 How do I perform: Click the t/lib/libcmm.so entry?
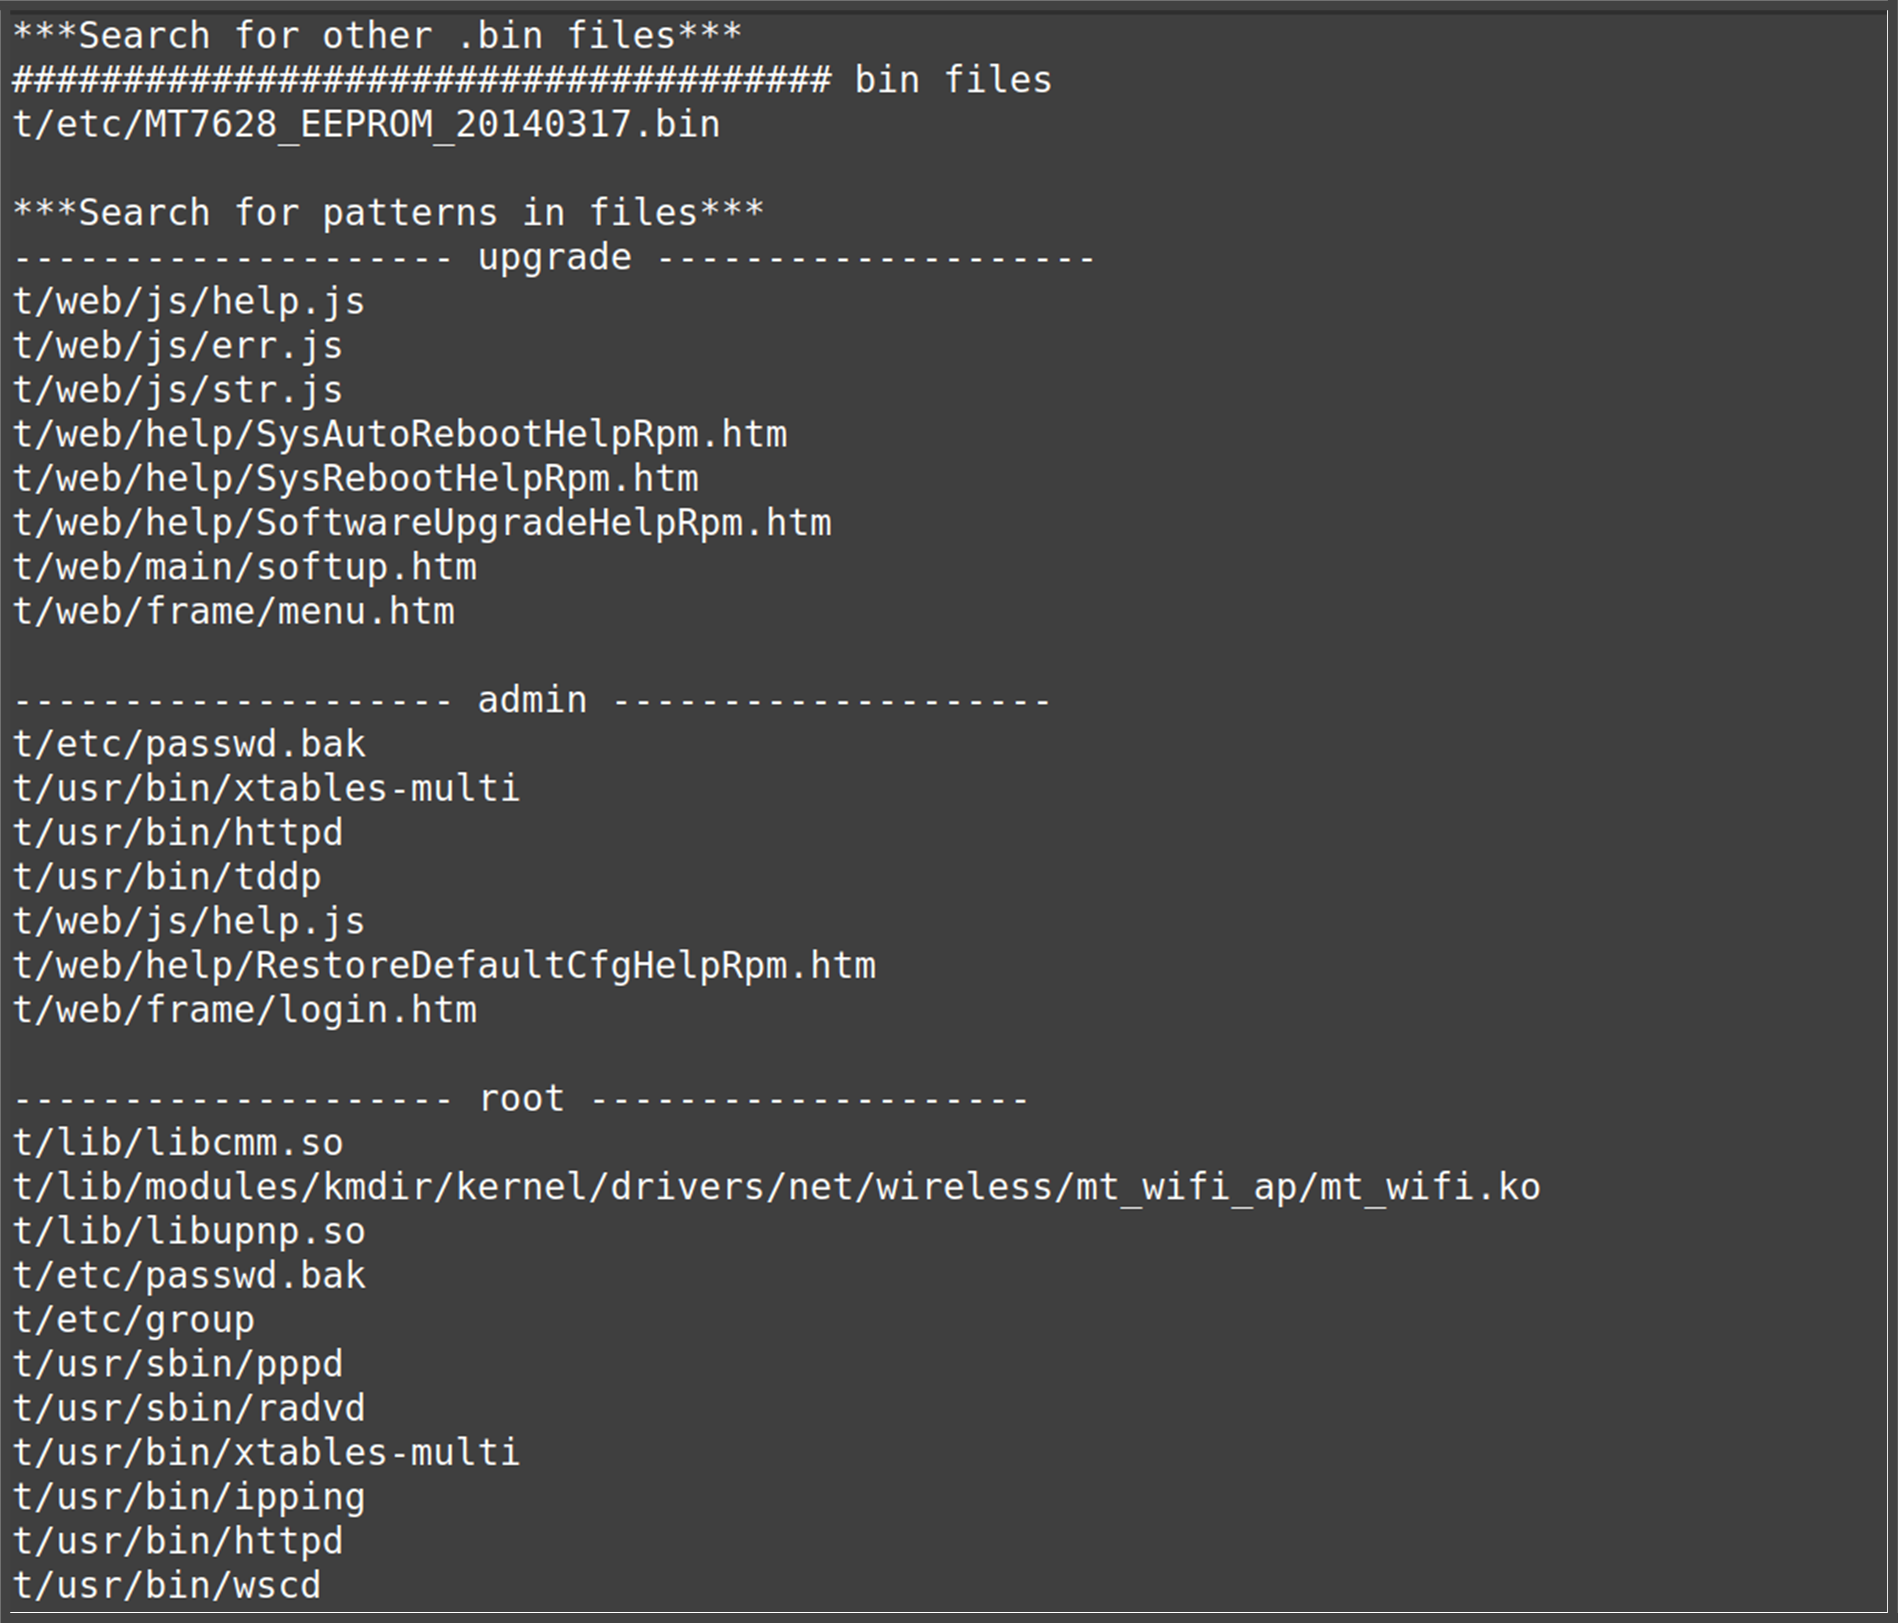coord(178,1143)
